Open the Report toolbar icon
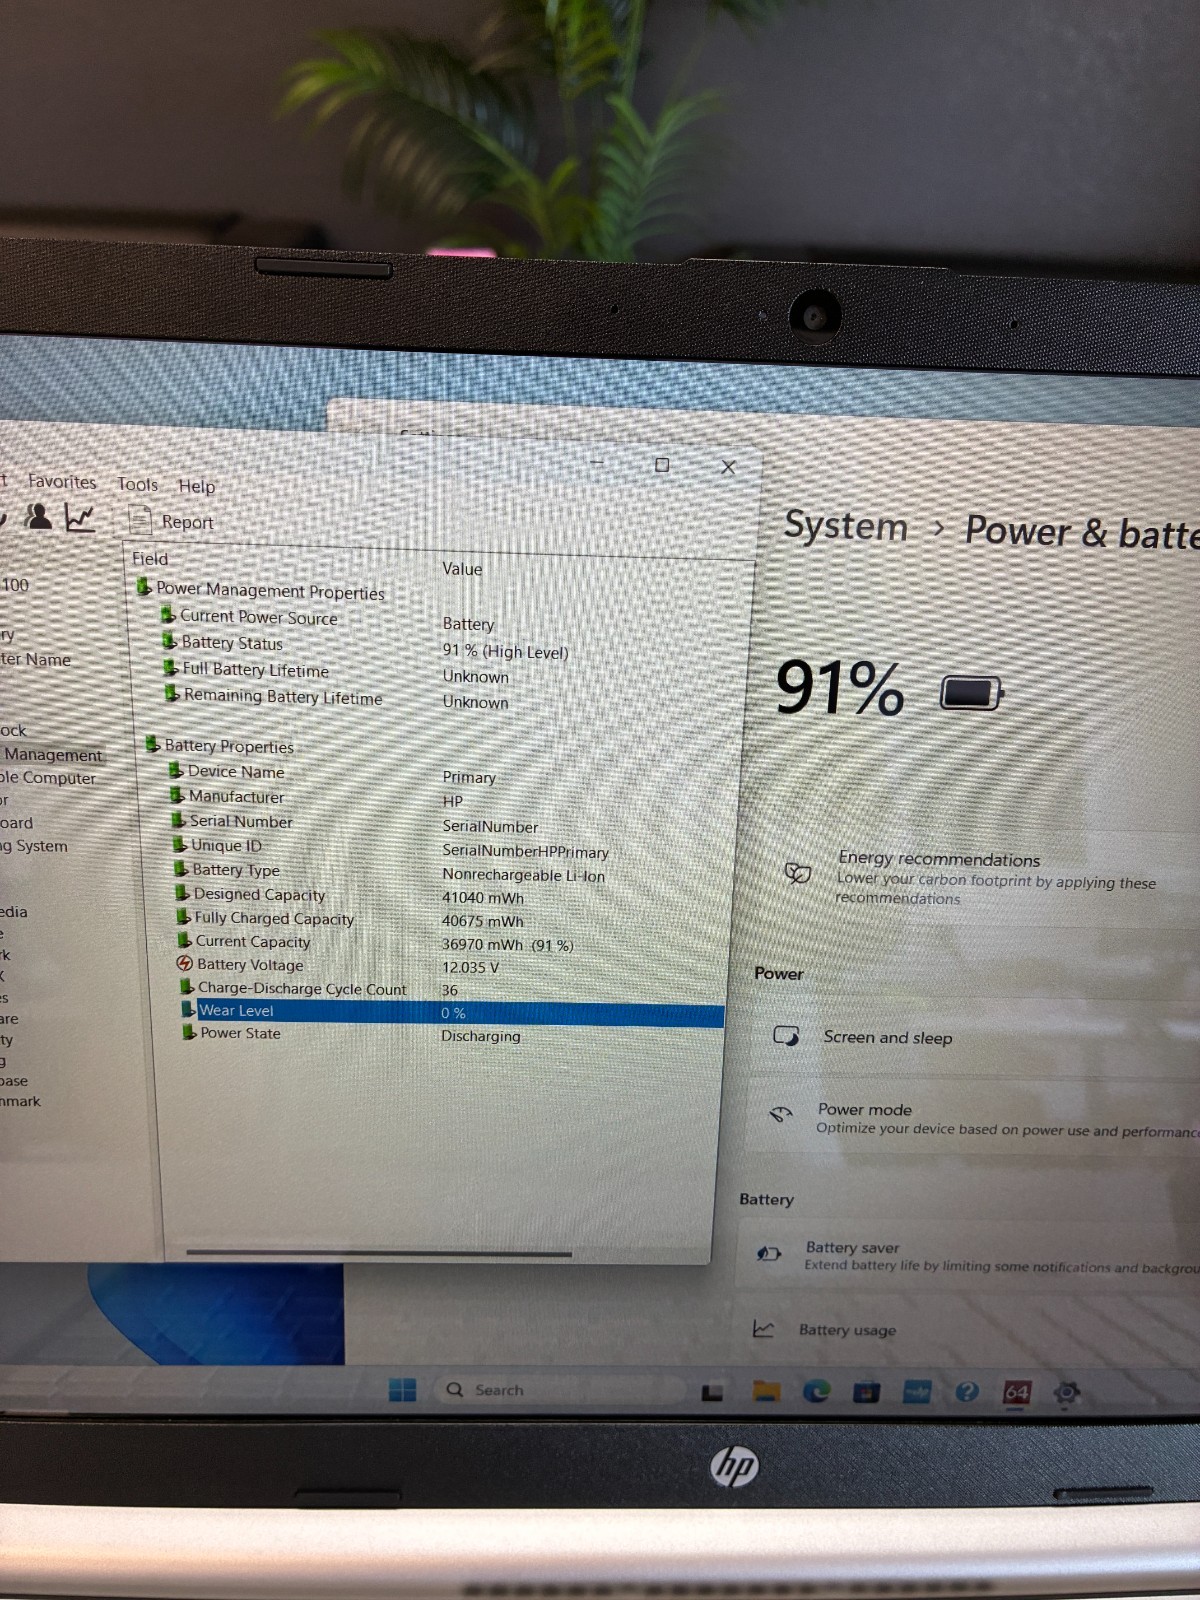This screenshot has height=1600, width=1200. point(140,520)
